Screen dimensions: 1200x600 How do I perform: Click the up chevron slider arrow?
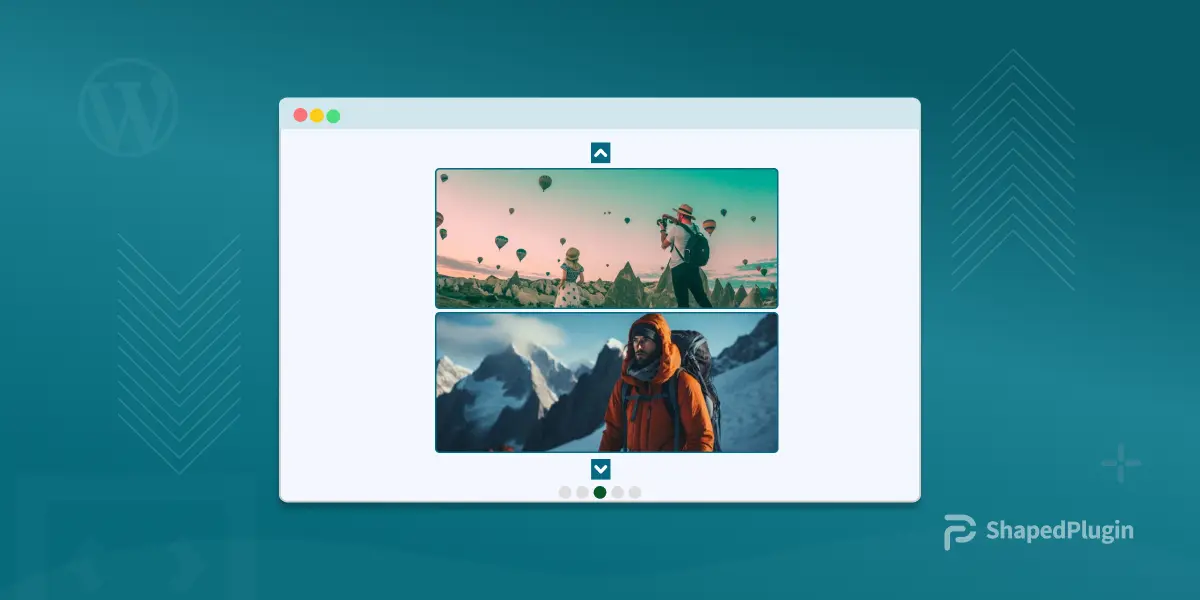click(600, 153)
